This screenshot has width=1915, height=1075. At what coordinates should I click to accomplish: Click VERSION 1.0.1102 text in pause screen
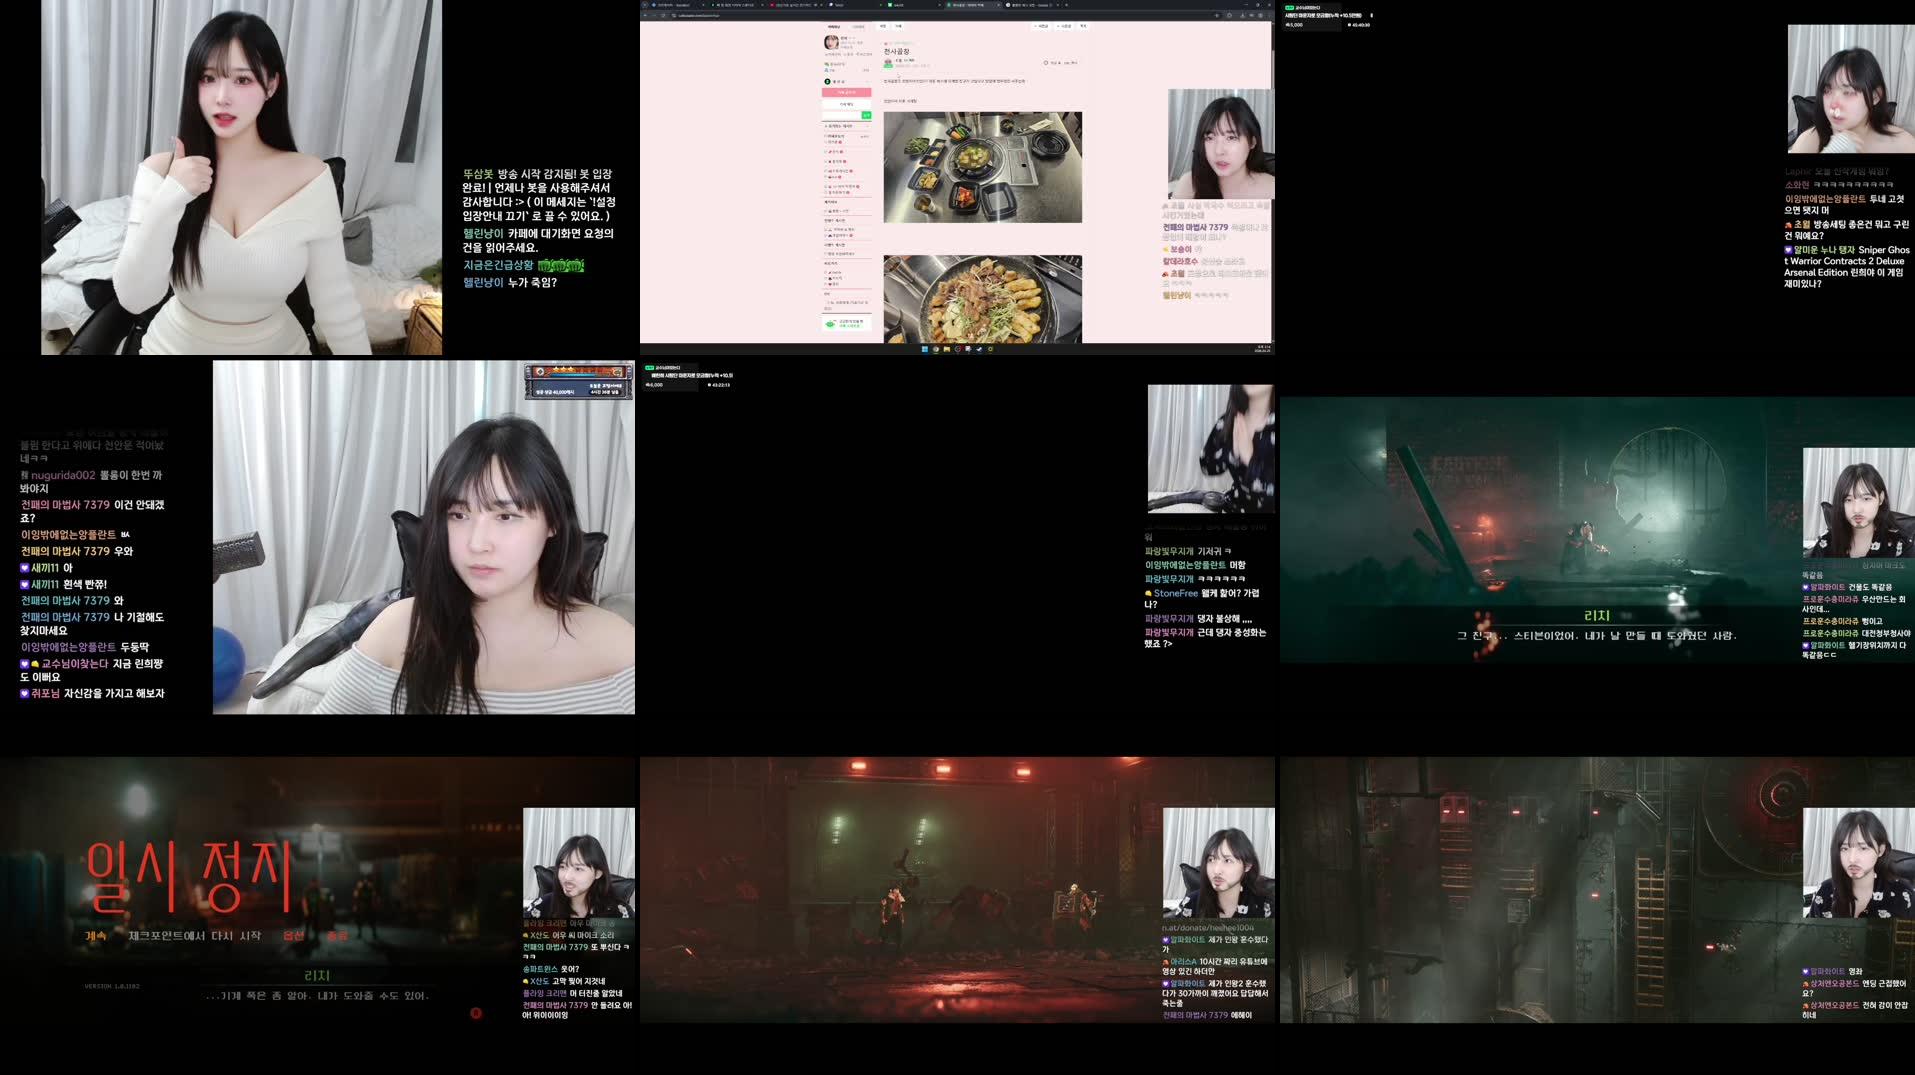112,986
